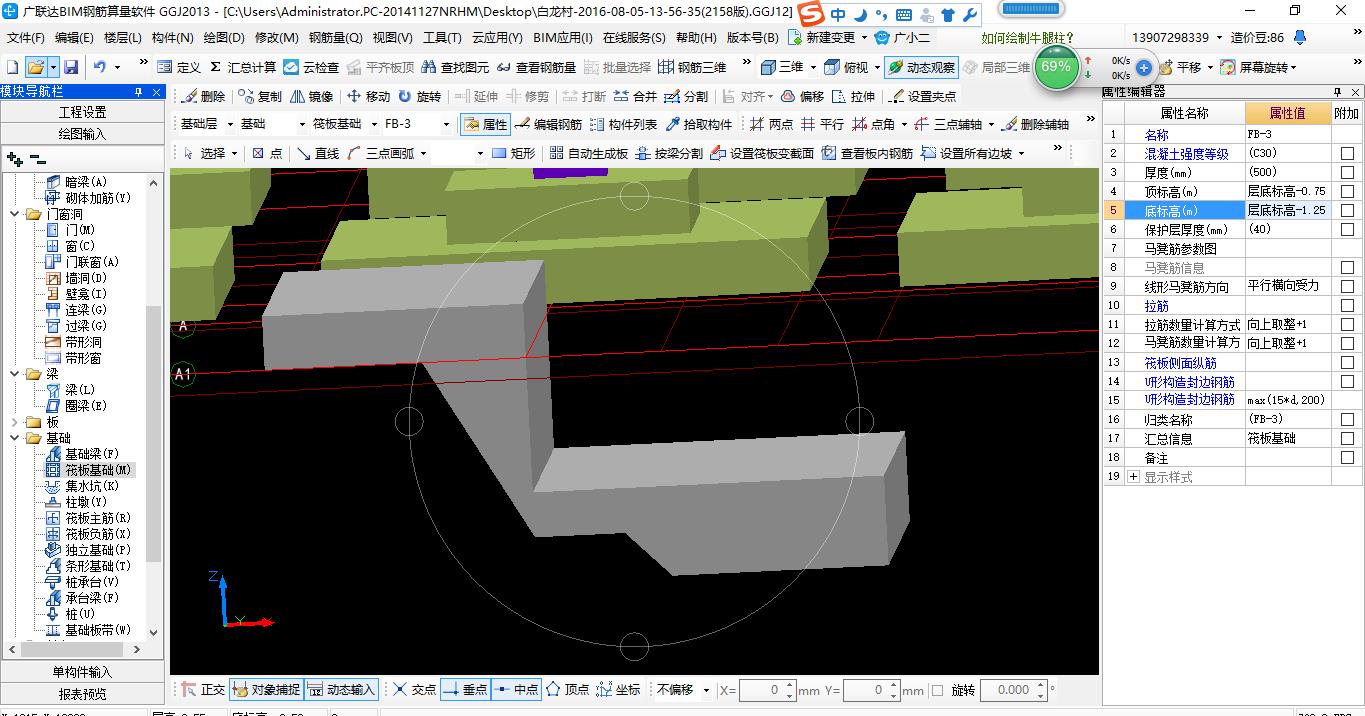Click the 复制 (copy) tool
This screenshot has height=716, width=1365.
260,97
